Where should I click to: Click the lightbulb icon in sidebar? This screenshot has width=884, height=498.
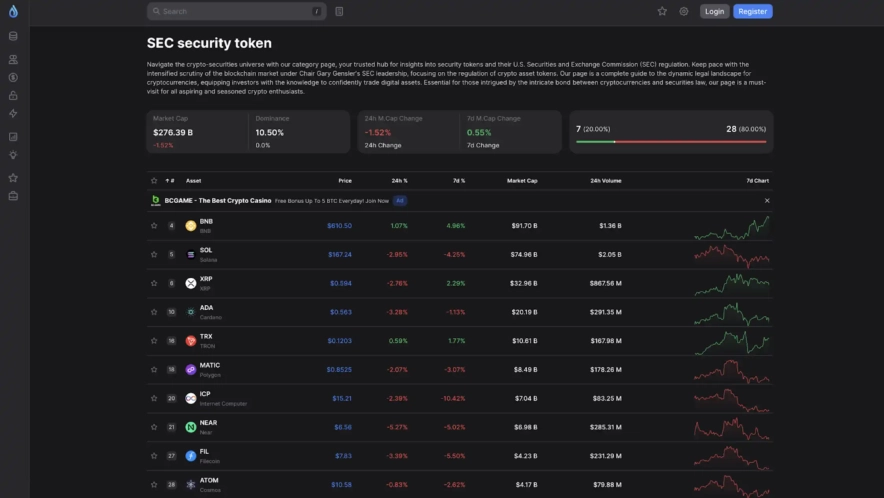pyautogui.click(x=13, y=155)
